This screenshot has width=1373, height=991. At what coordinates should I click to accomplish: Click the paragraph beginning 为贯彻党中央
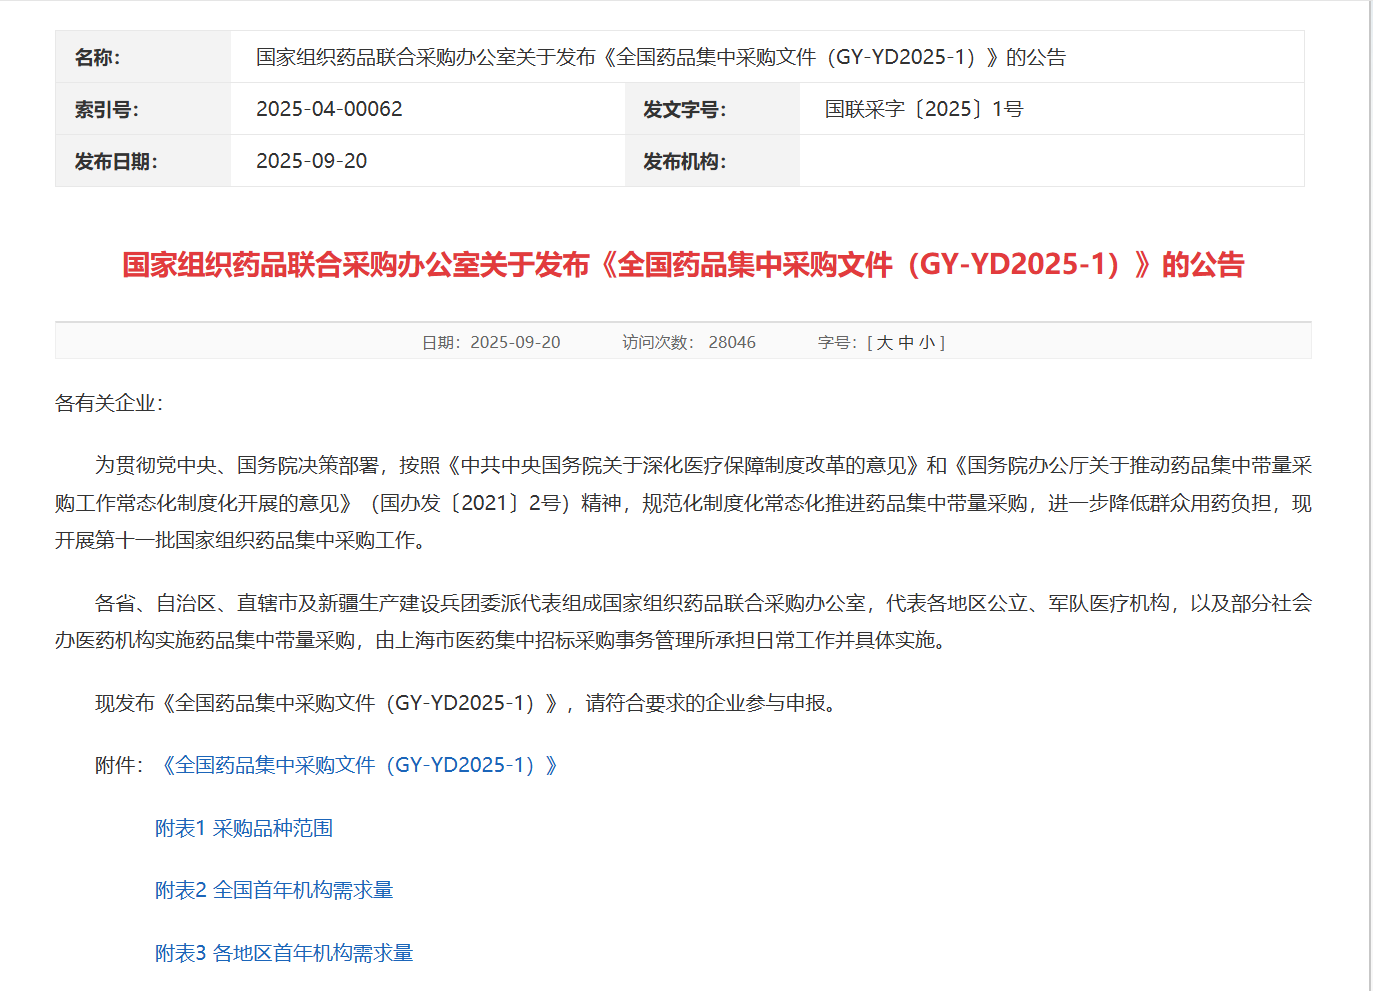[x=683, y=503]
